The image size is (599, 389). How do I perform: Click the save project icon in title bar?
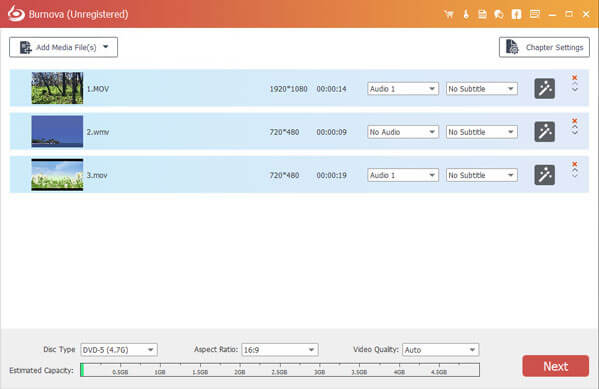(x=482, y=15)
